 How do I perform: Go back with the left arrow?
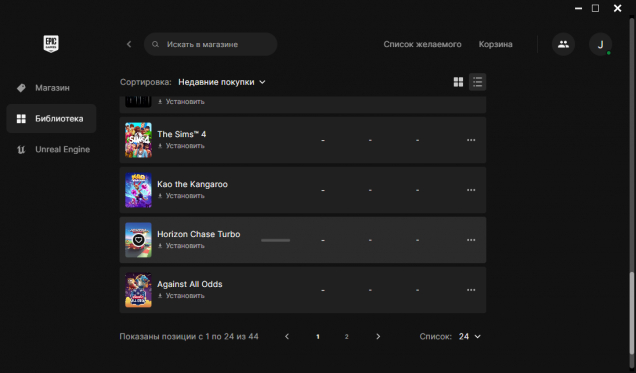(x=129, y=44)
